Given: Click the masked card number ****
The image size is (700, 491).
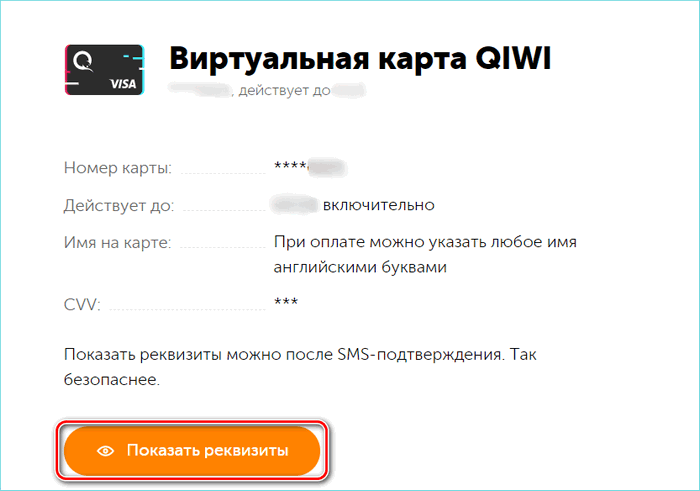Looking at the screenshot, I should pos(290,166).
